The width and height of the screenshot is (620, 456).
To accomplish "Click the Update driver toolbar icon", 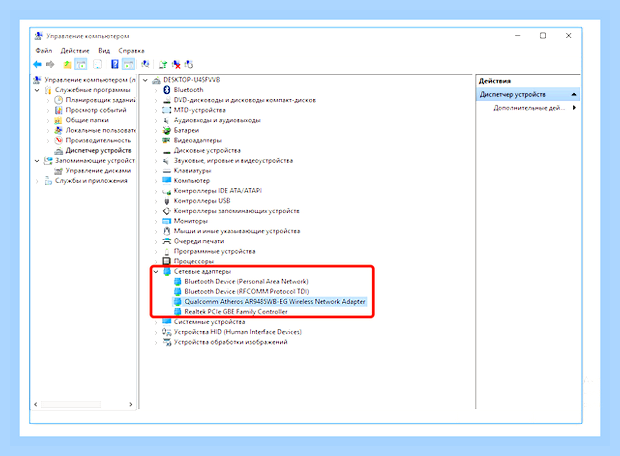I will click(163, 64).
